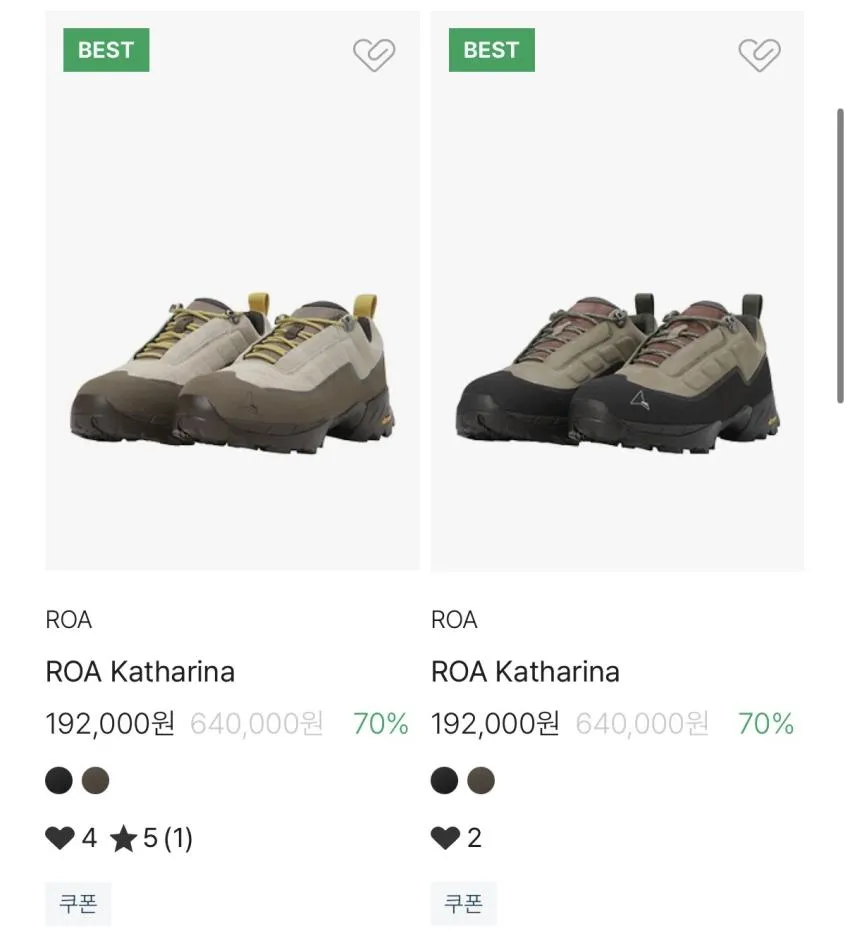The height and width of the screenshot is (947, 850).
Task: Click BEST badge on left product
Action: (106, 50)
